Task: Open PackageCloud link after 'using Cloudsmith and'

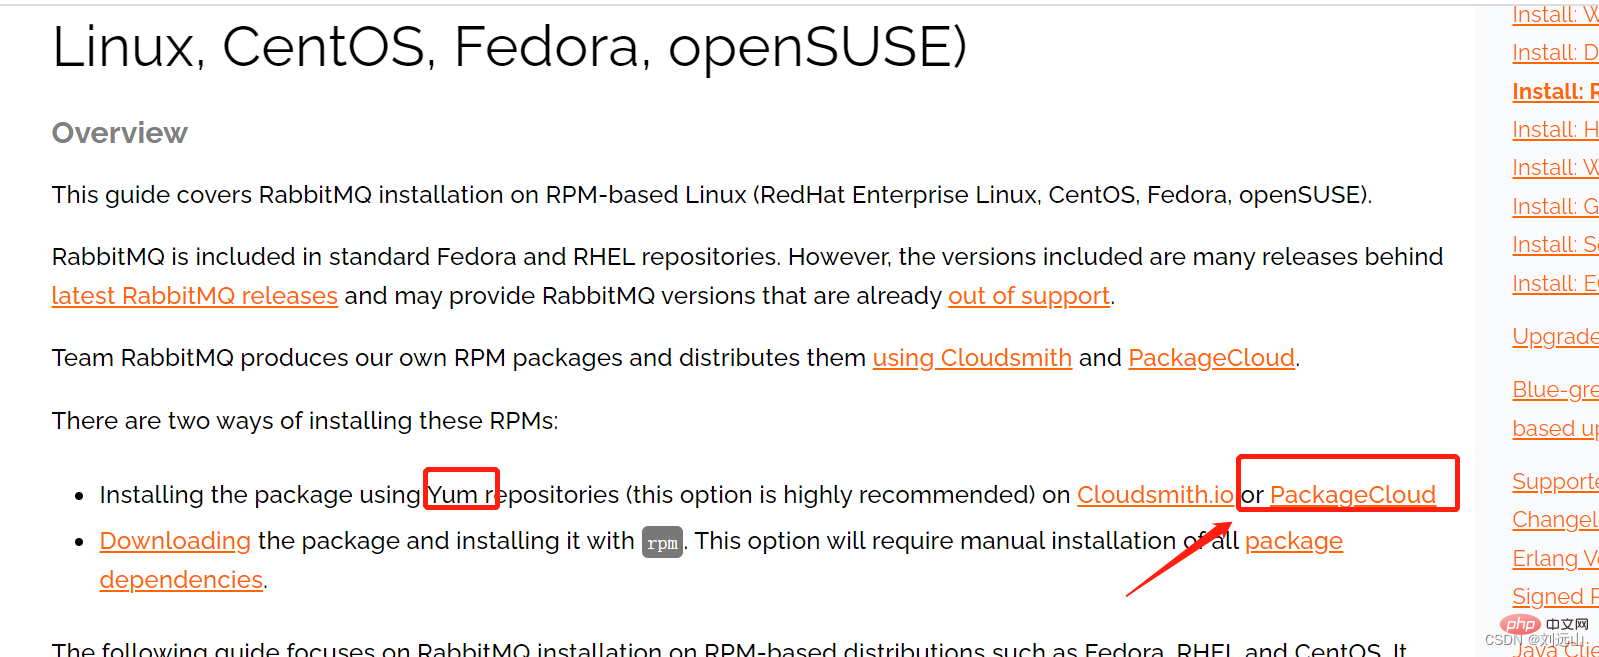Action: pos(1211,358)
